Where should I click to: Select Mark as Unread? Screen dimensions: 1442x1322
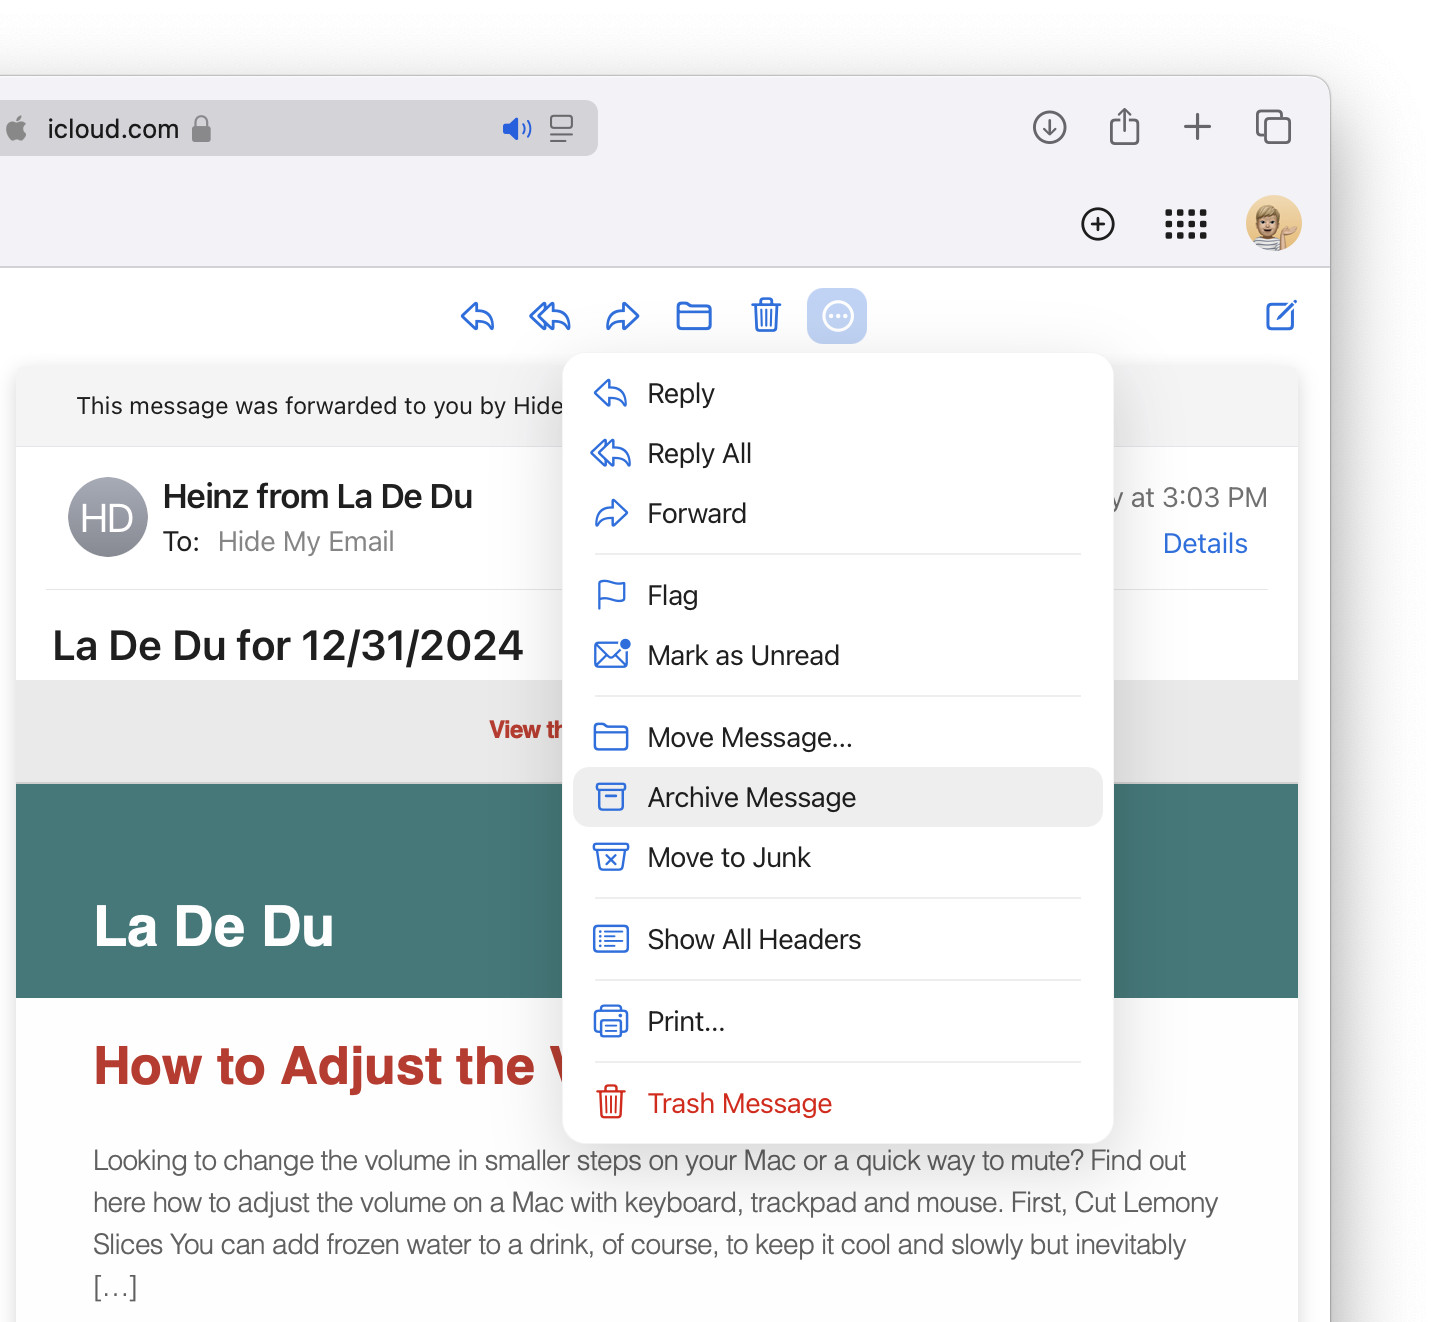click(838, 655)
